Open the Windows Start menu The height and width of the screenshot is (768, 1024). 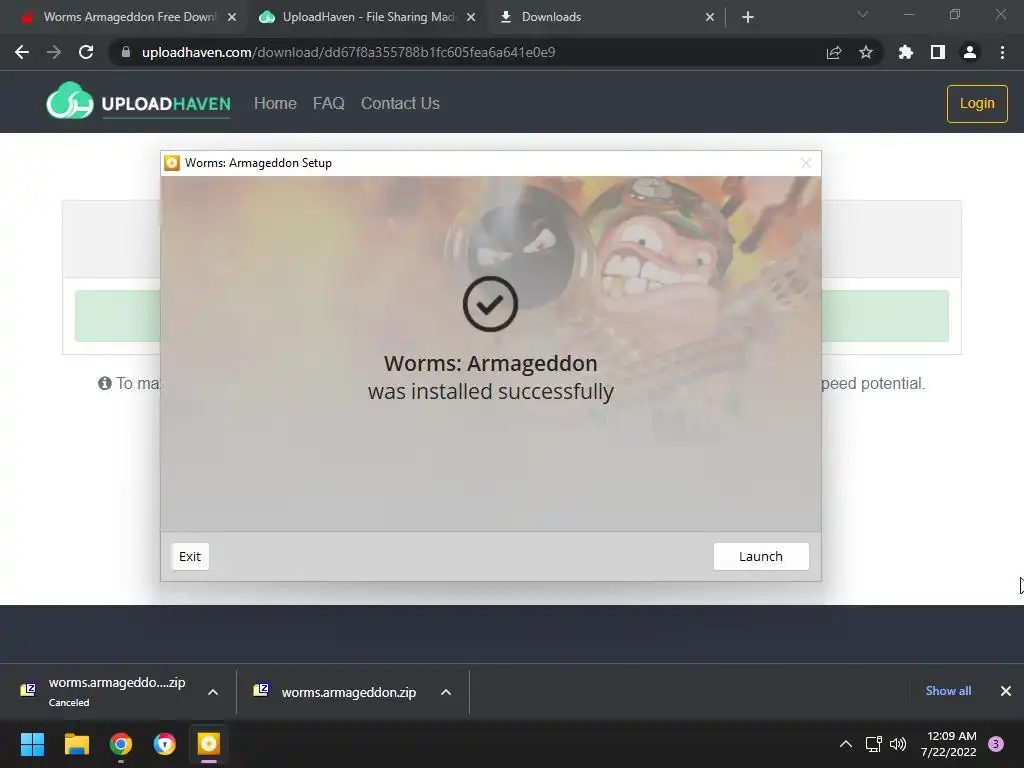[x=32, y=744]
